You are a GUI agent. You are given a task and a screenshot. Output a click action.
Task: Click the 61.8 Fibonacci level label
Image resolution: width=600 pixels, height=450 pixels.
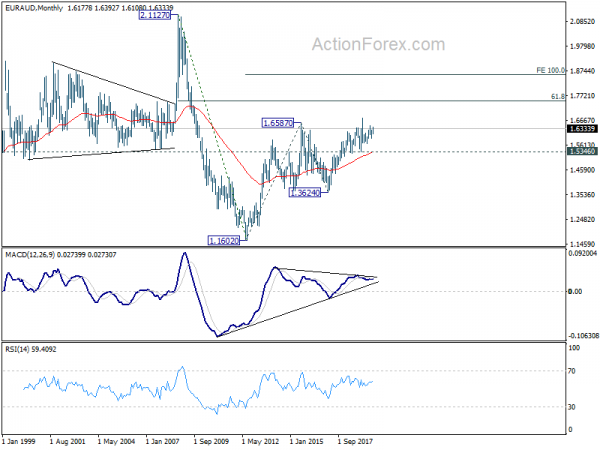click(x=558, y=97)
